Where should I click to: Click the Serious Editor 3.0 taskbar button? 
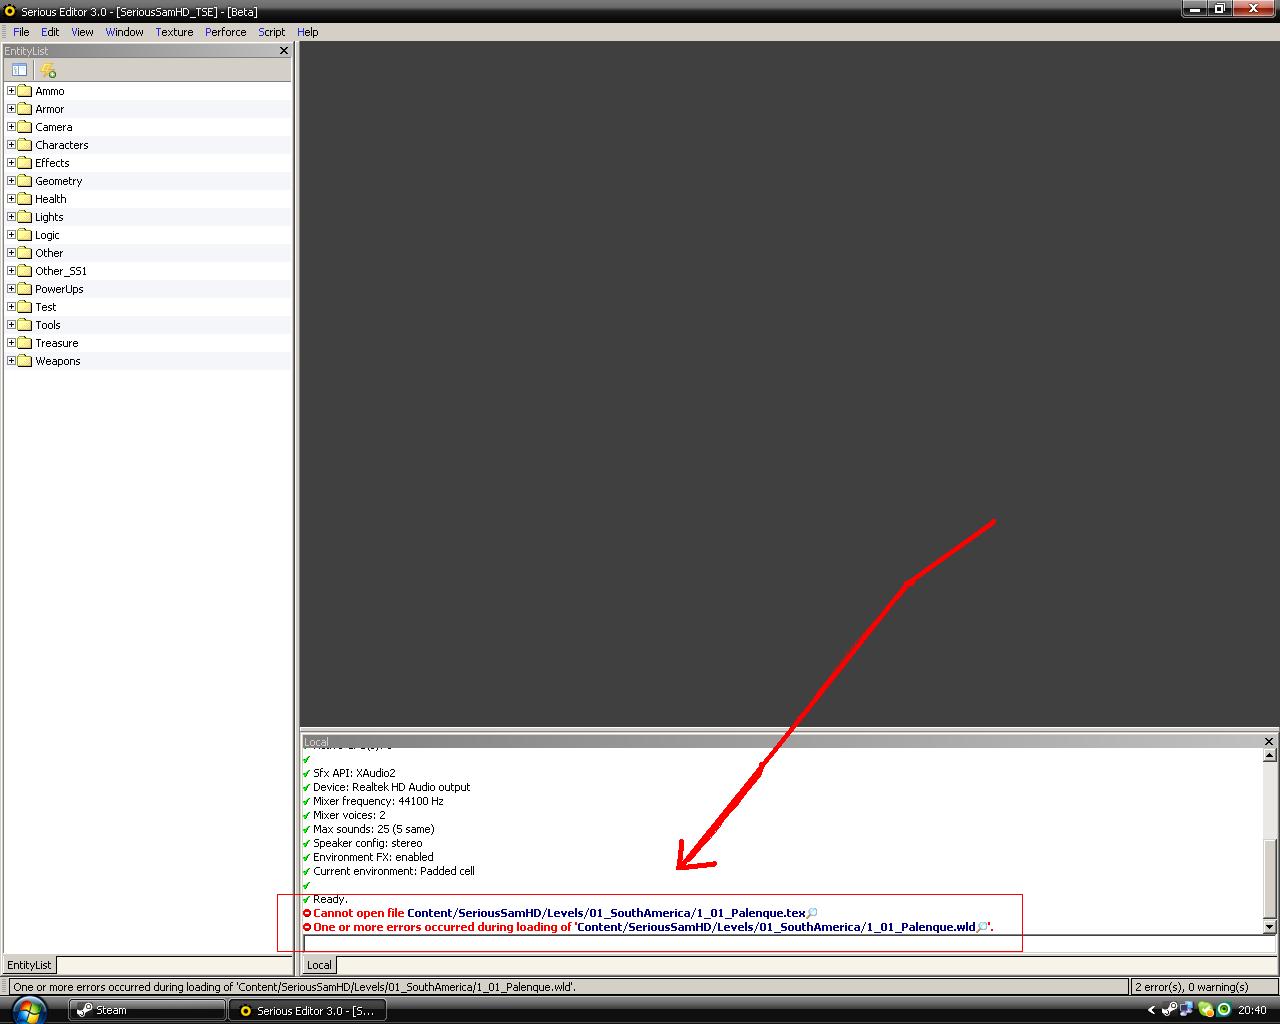[308, 1010]
